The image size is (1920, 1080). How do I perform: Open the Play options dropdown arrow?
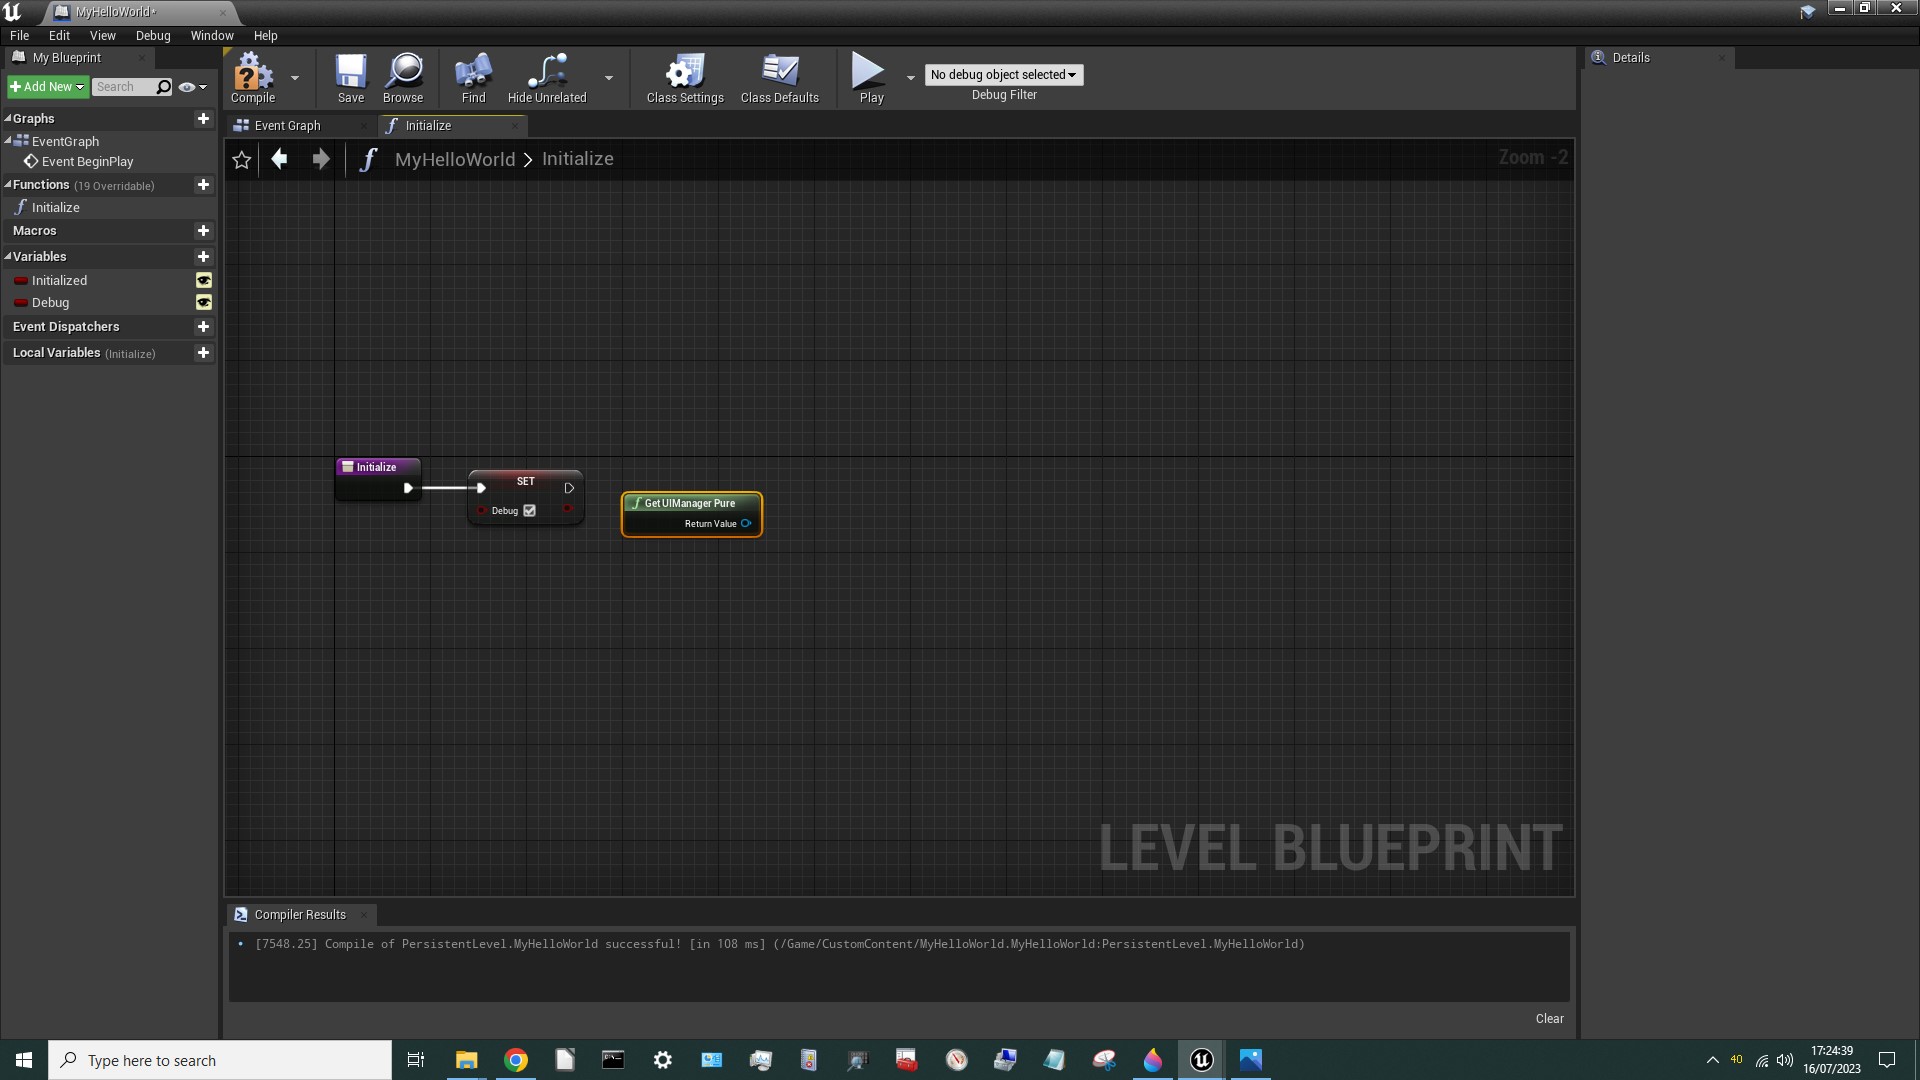910,78
